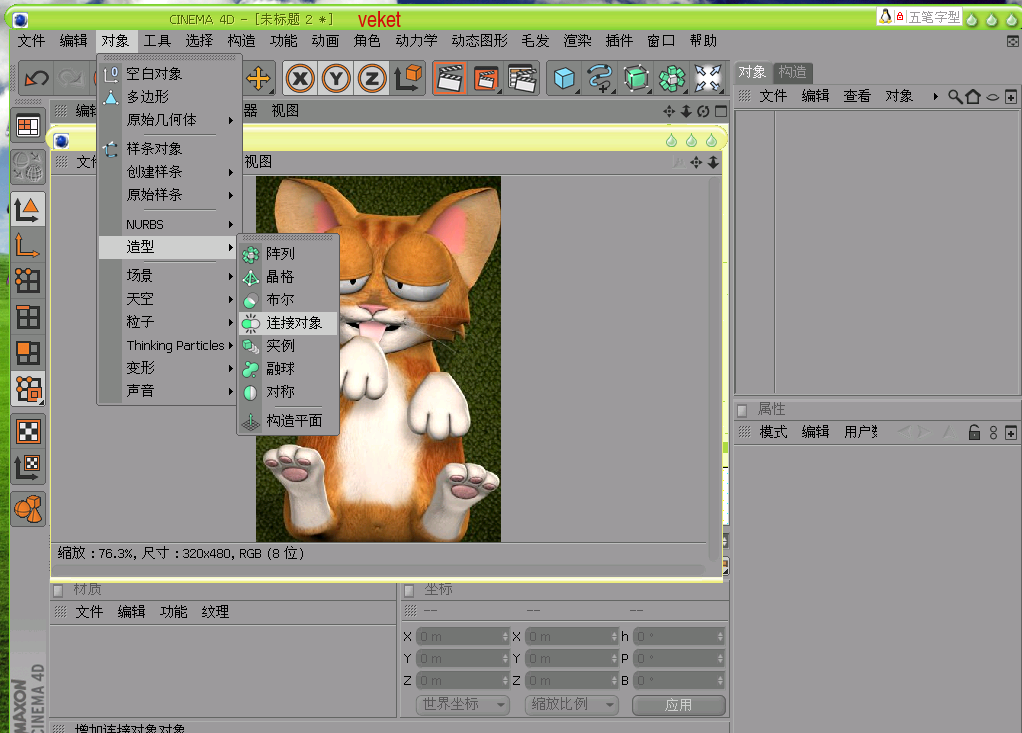Select the texture mode checkerboard icon

coord(28,431)
